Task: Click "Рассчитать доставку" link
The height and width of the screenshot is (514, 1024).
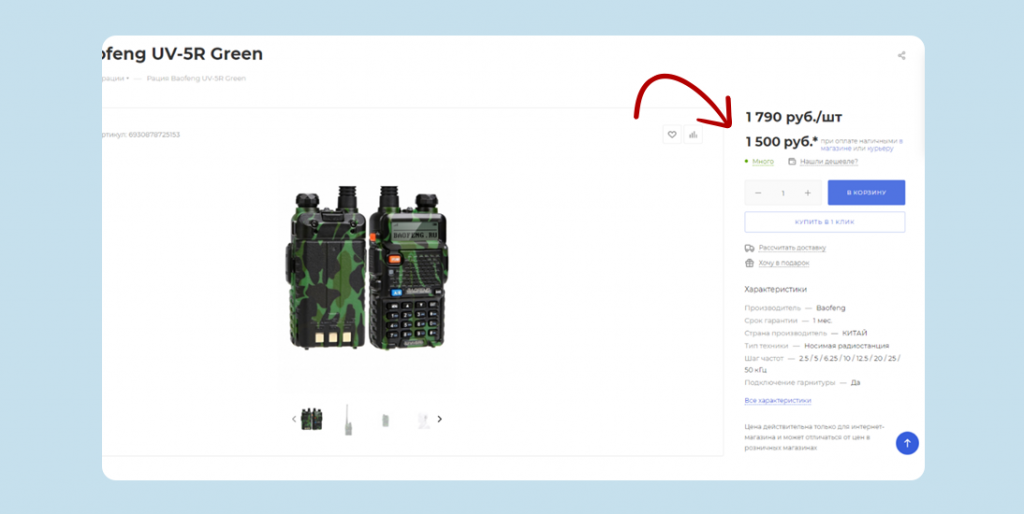Action: tap(792, 247)
